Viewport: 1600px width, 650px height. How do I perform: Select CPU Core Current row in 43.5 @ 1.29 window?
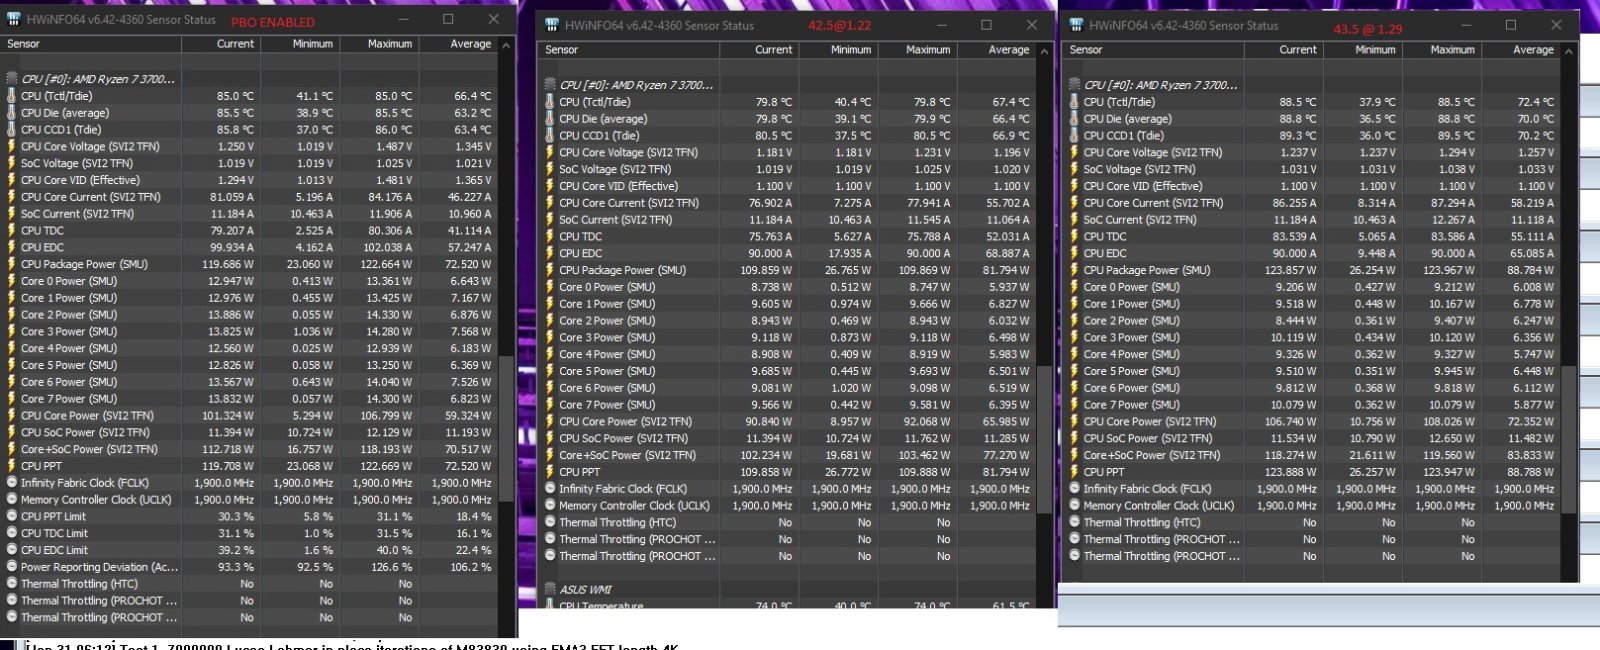pos(1312,202)
